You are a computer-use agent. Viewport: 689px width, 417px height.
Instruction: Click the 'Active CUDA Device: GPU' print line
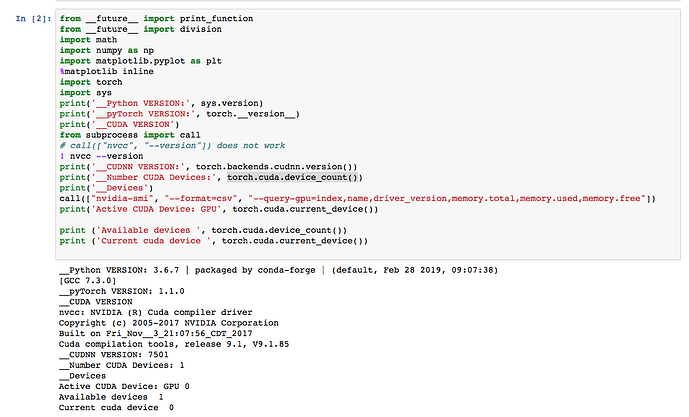pyautogui.click(x=219, y=209)
